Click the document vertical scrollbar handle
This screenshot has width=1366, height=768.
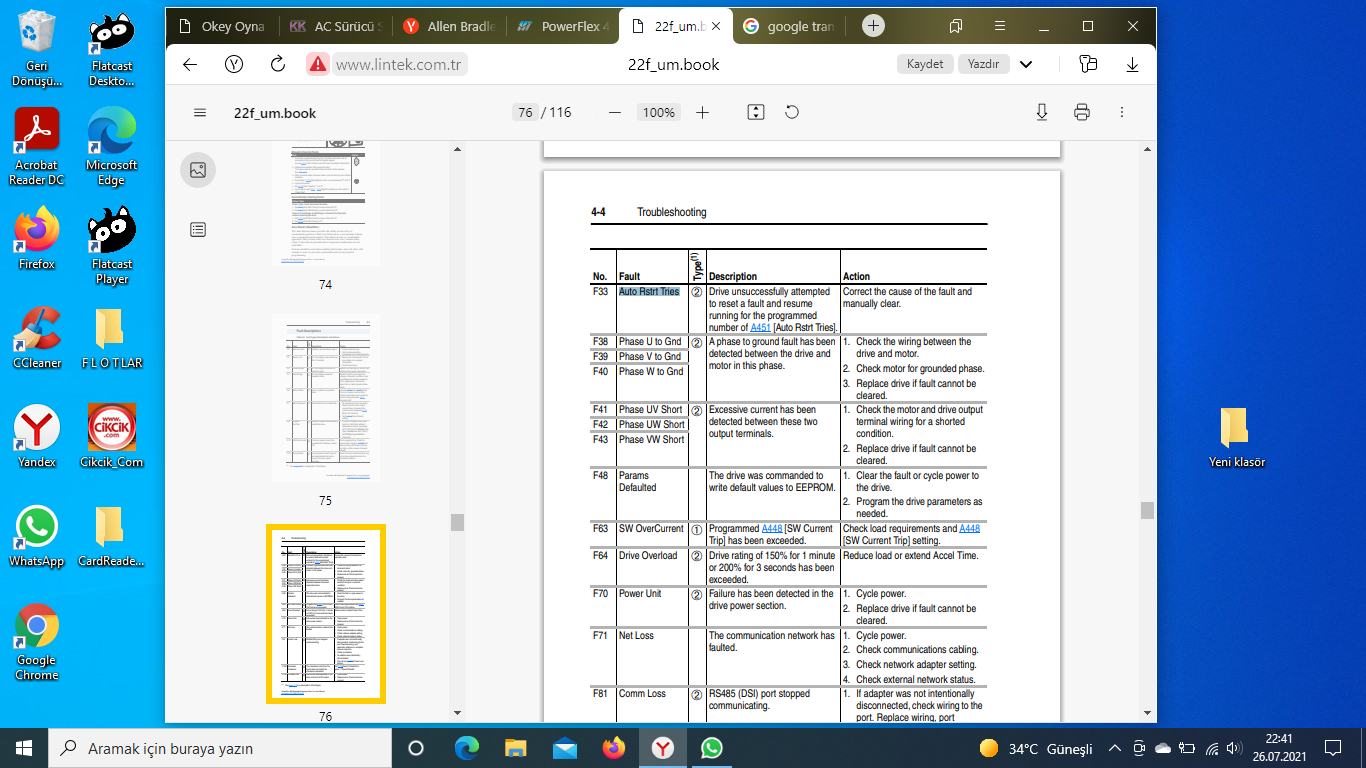pyautogui.click(x=1147, y=510)
